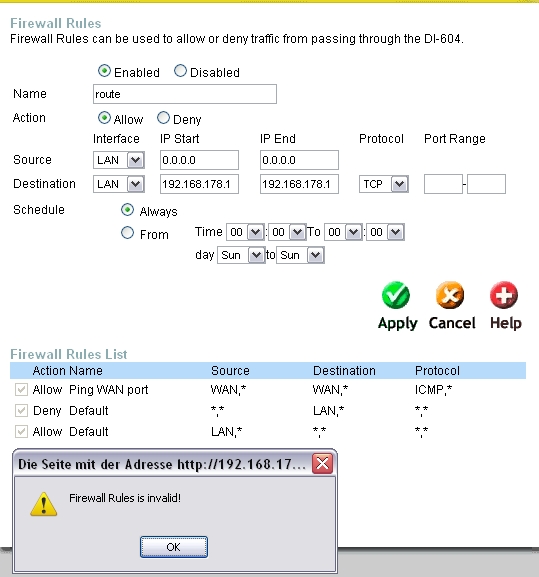Click the Help text label

[x=506, y=323]
